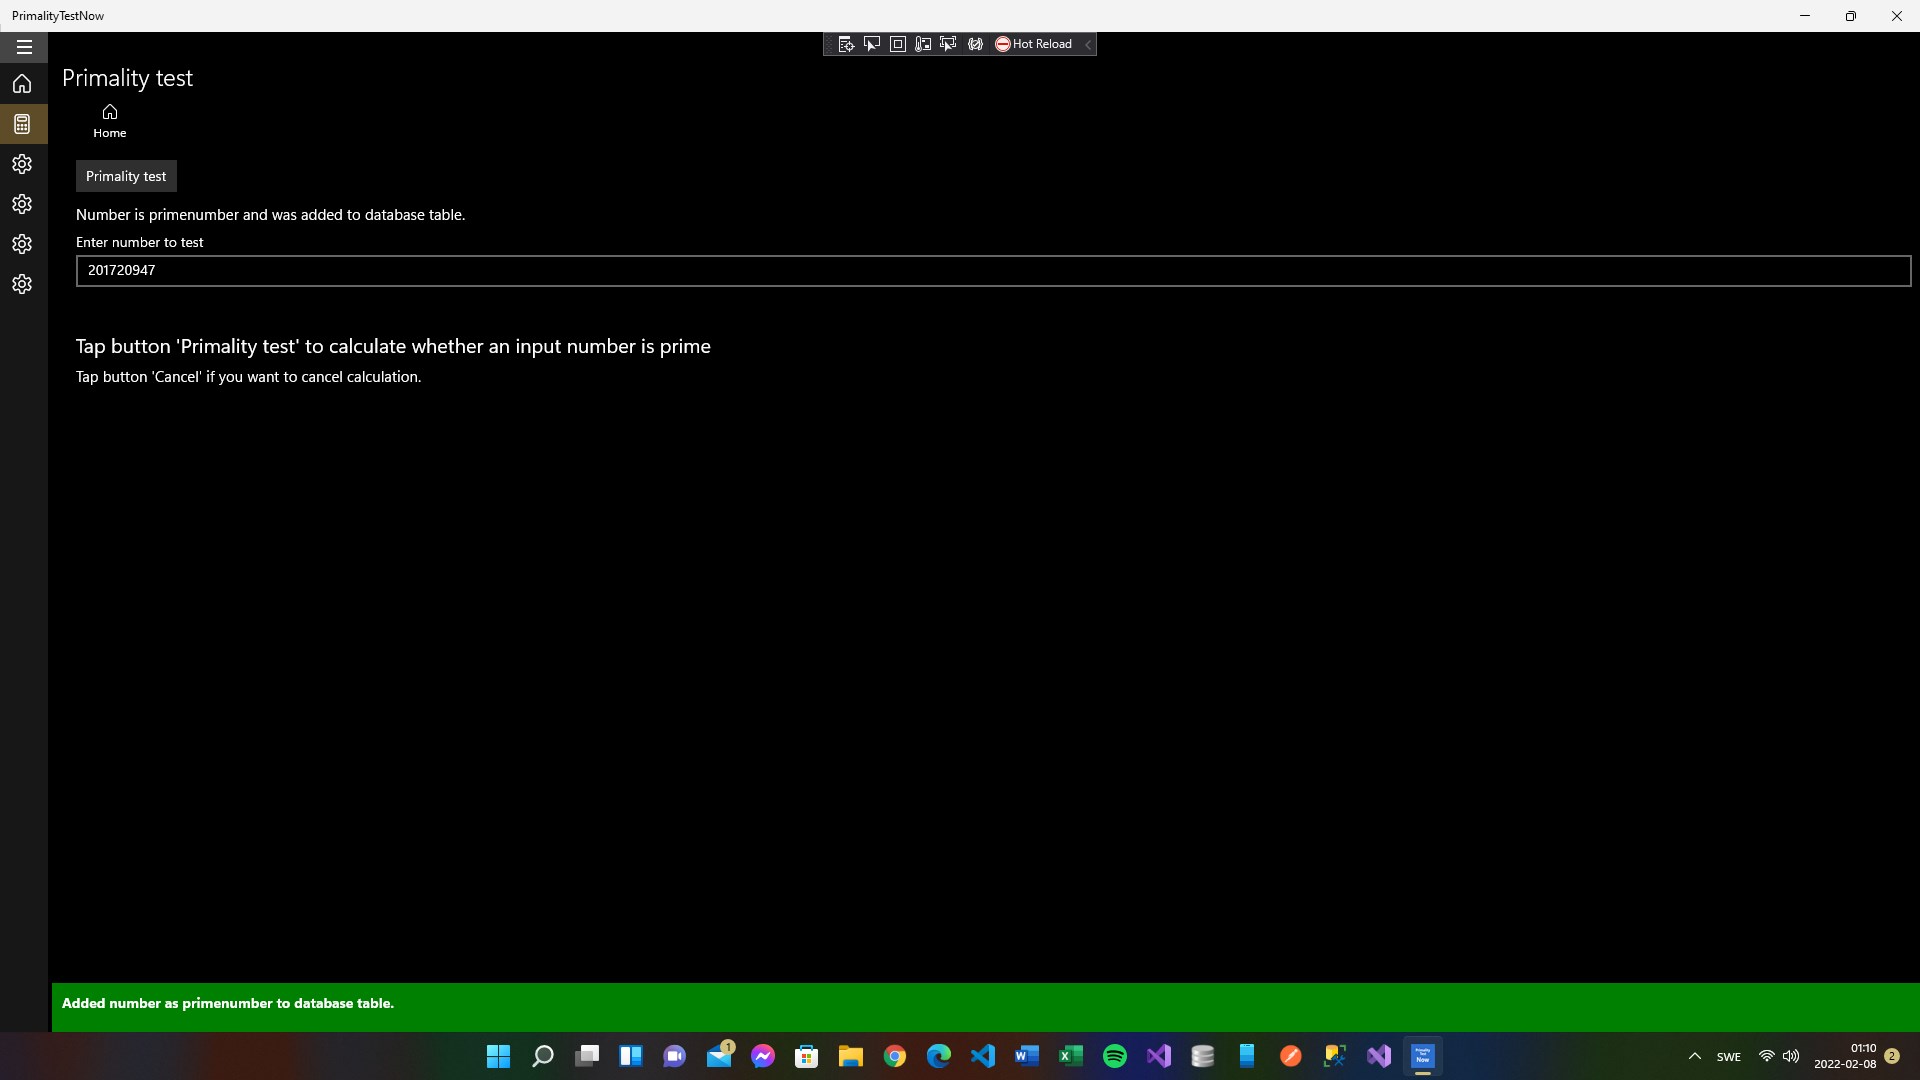Viewport: 1920px width, 1080px height.
Task: Click the last gear icon in the sidebar
Action: (22, 284)
